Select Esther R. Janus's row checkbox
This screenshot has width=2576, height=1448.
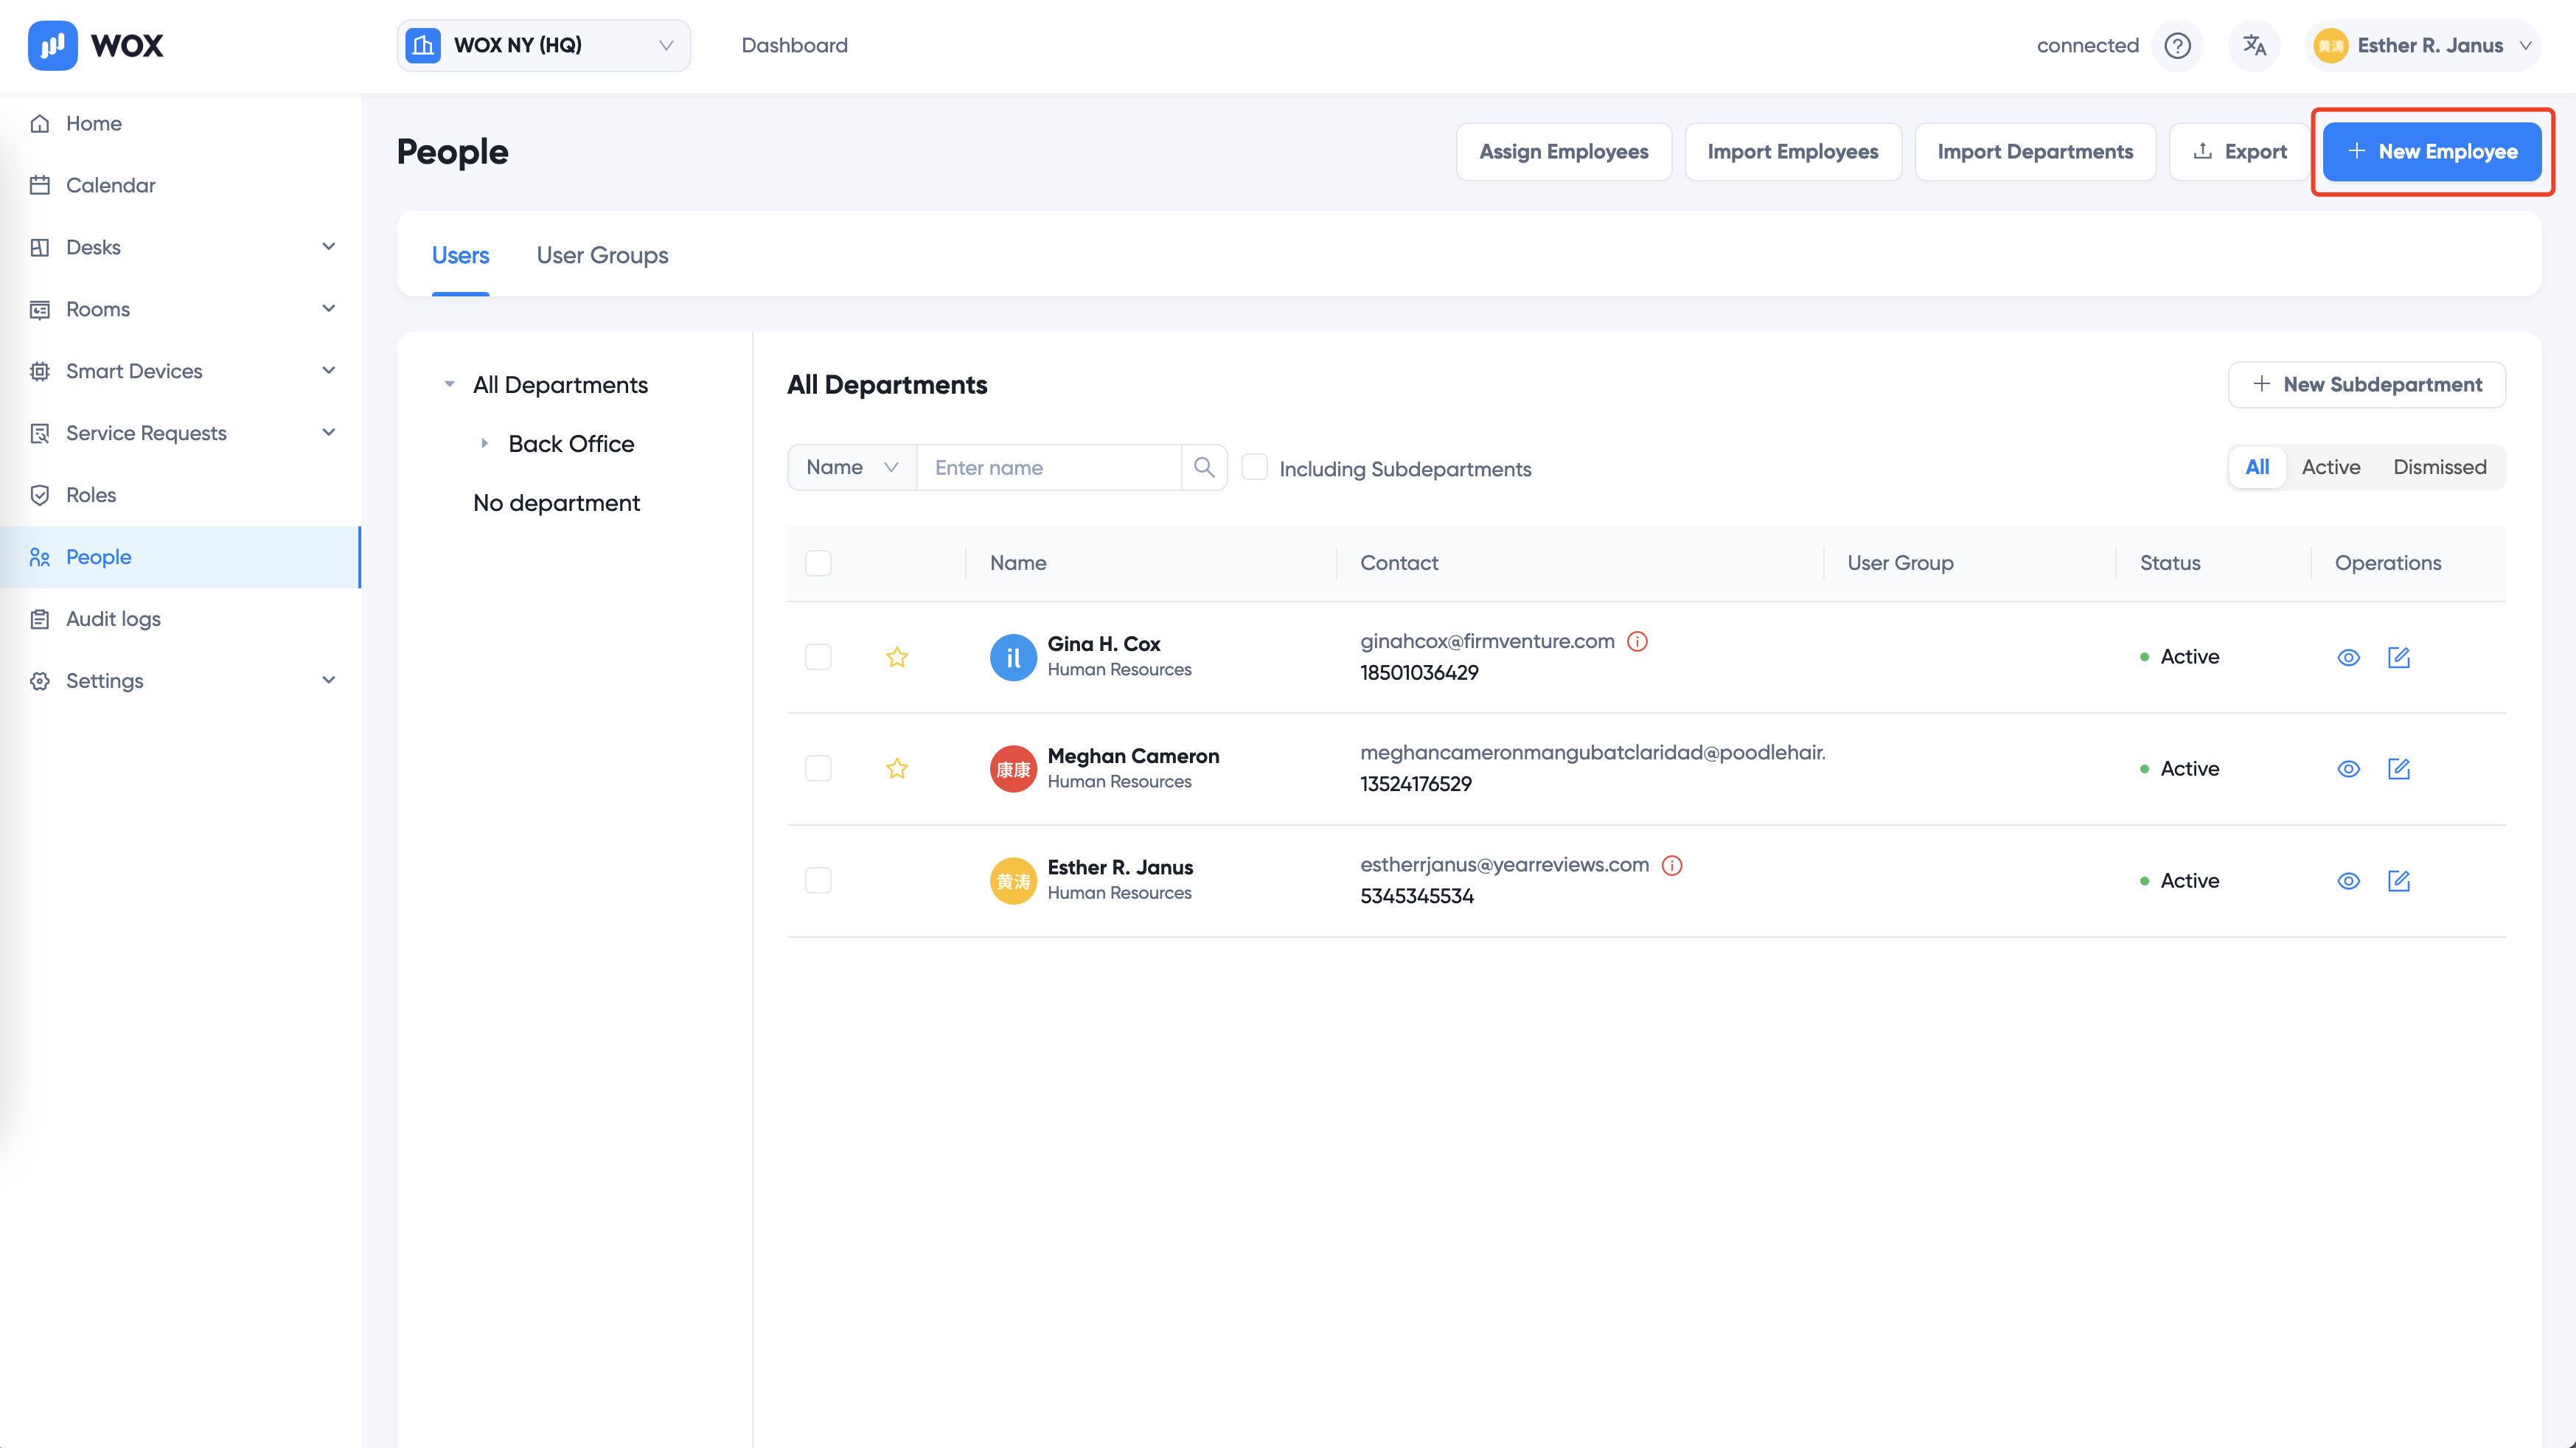point(818,881)
